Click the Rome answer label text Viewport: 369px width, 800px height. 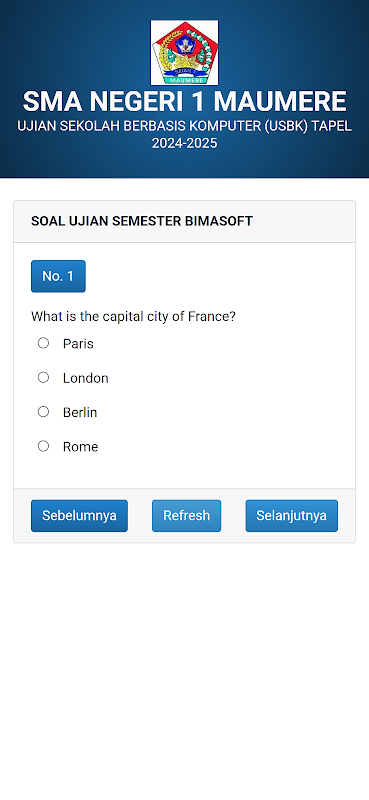tap(81, 447)
